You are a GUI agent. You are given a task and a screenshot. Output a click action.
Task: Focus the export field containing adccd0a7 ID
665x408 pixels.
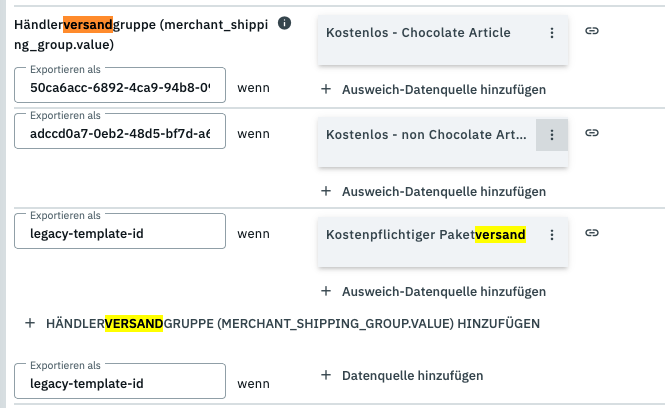120,134
